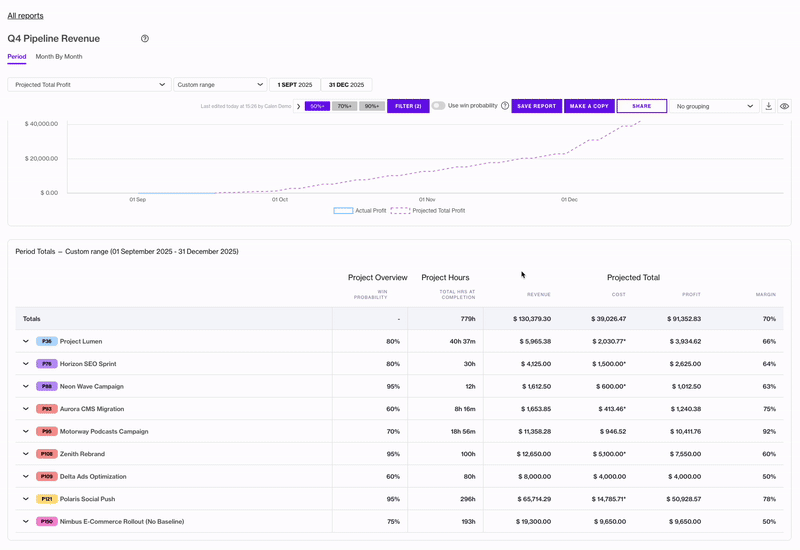The width and height of the screenshot is (800, 550).
Task: Sort by Margin column header
Action: [766, 295]
